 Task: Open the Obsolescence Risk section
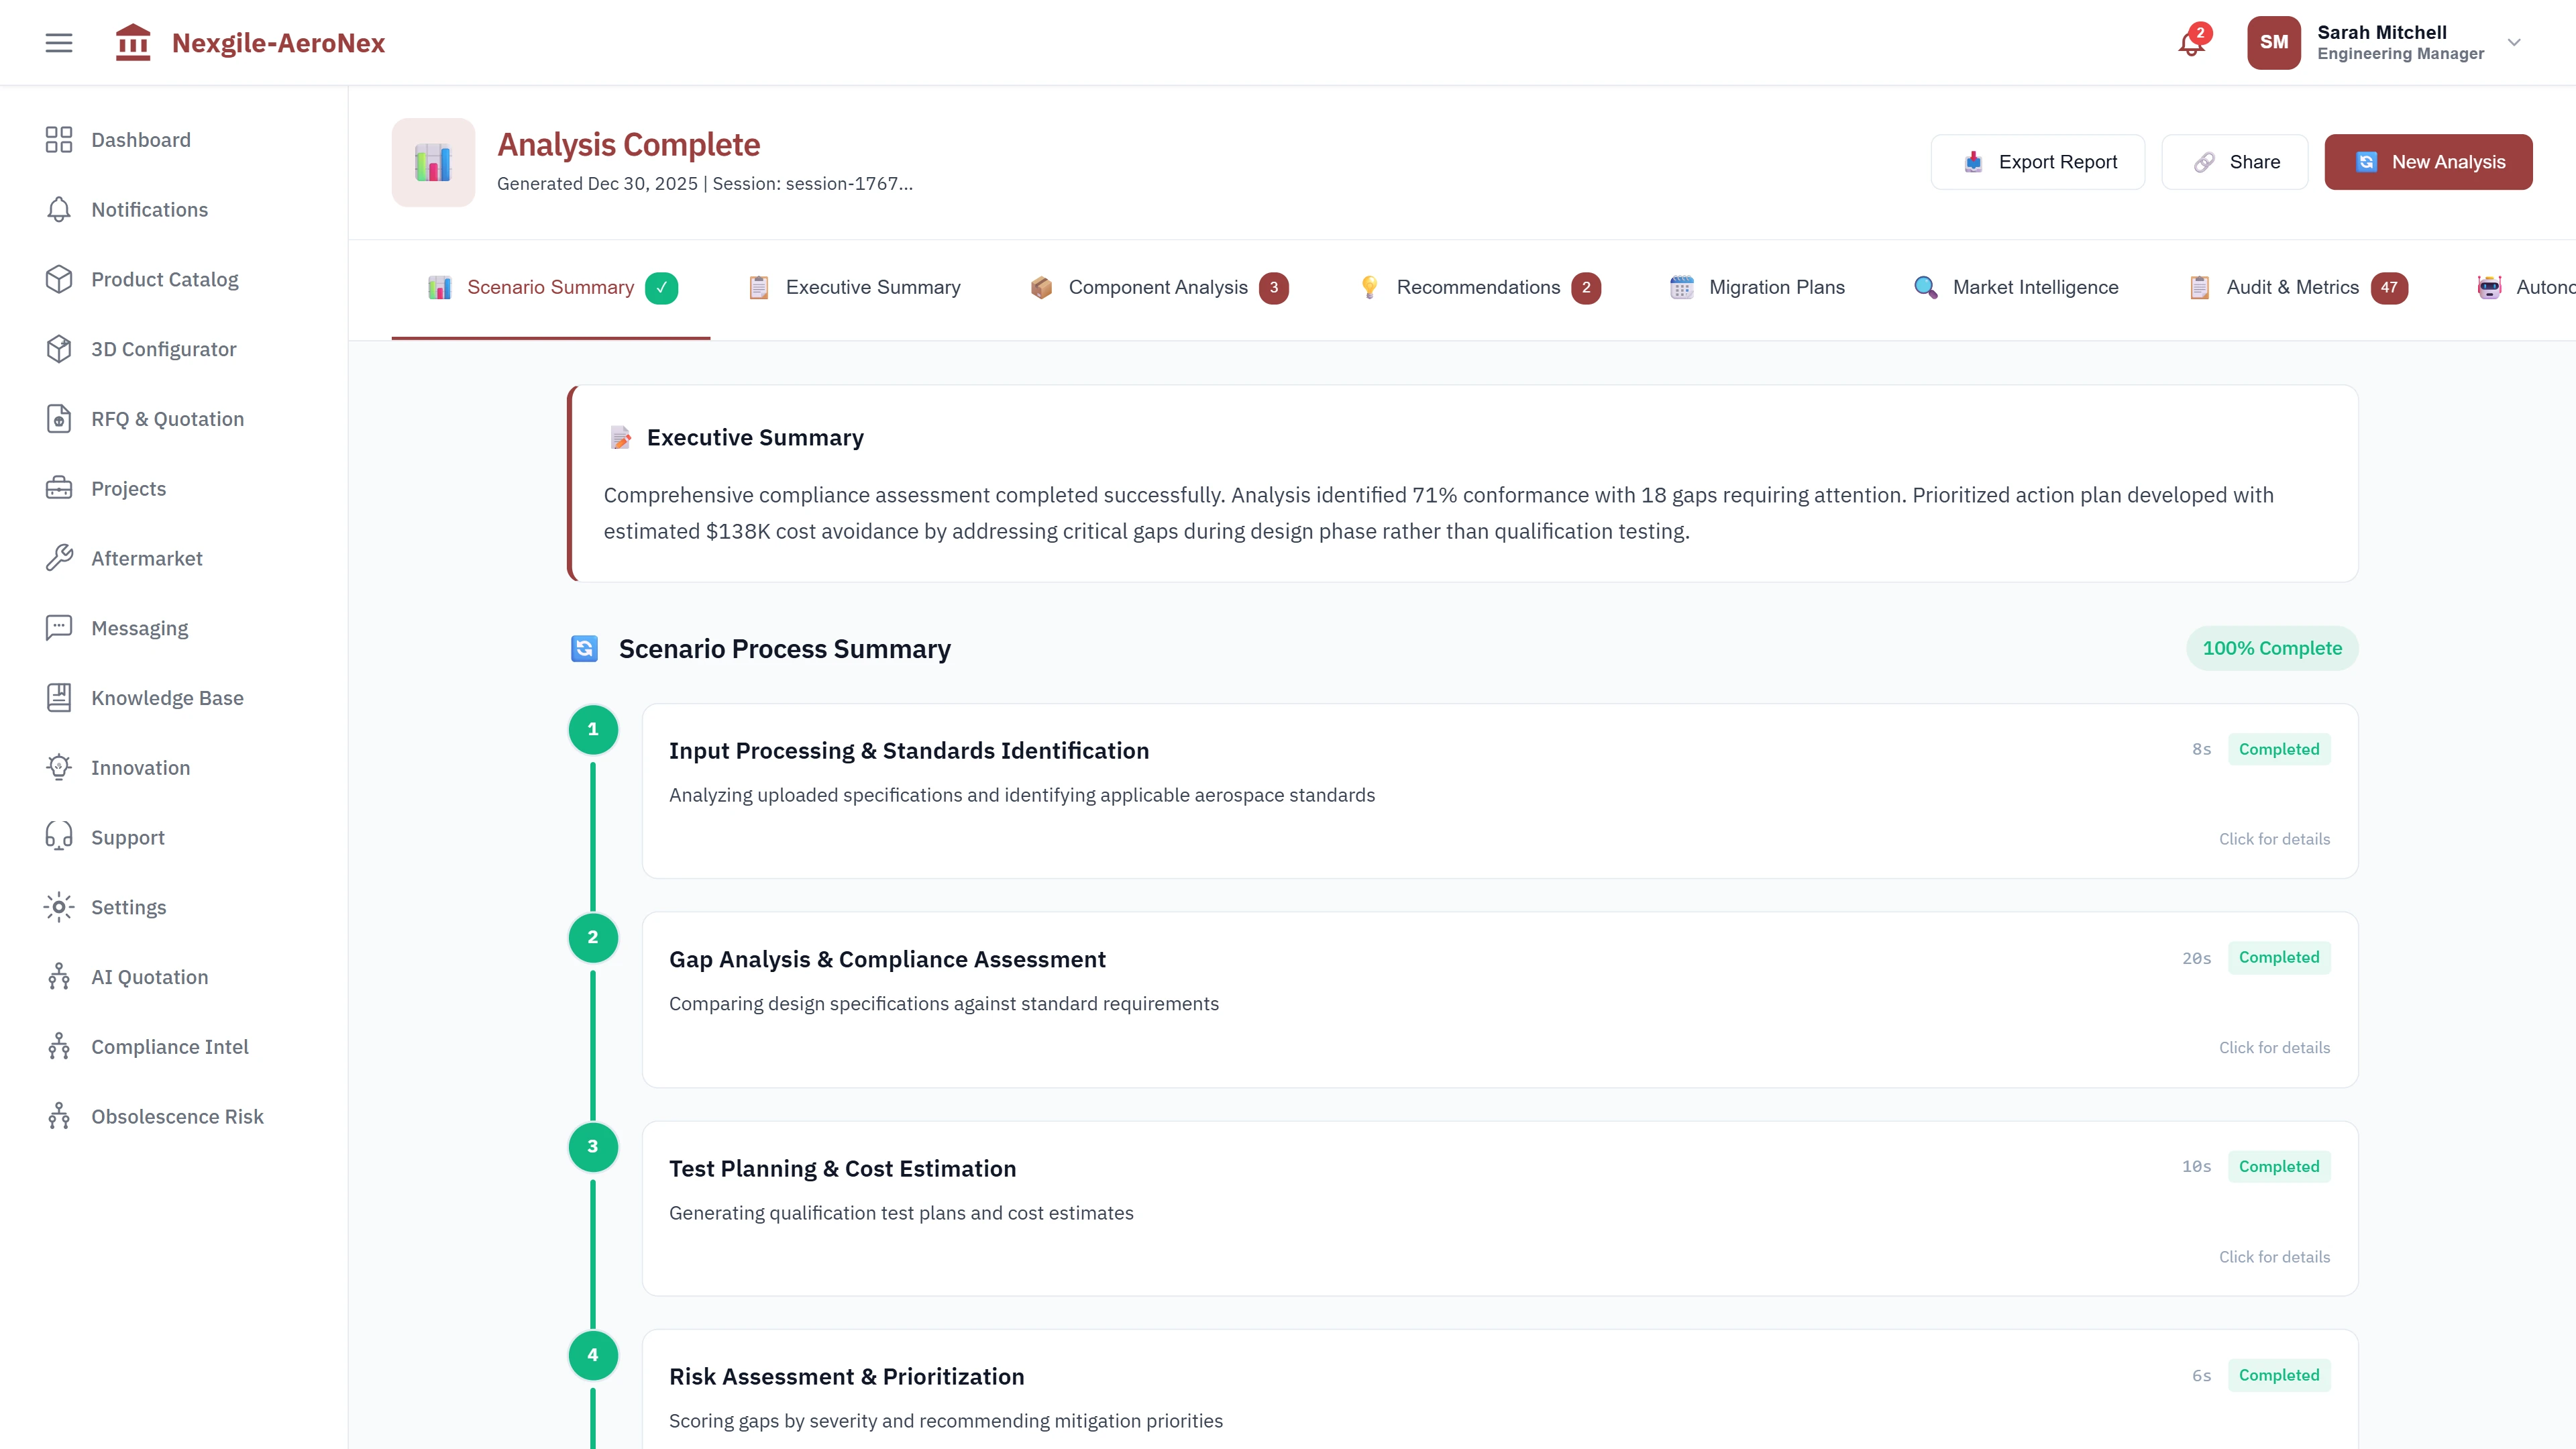click(177, 1116)
